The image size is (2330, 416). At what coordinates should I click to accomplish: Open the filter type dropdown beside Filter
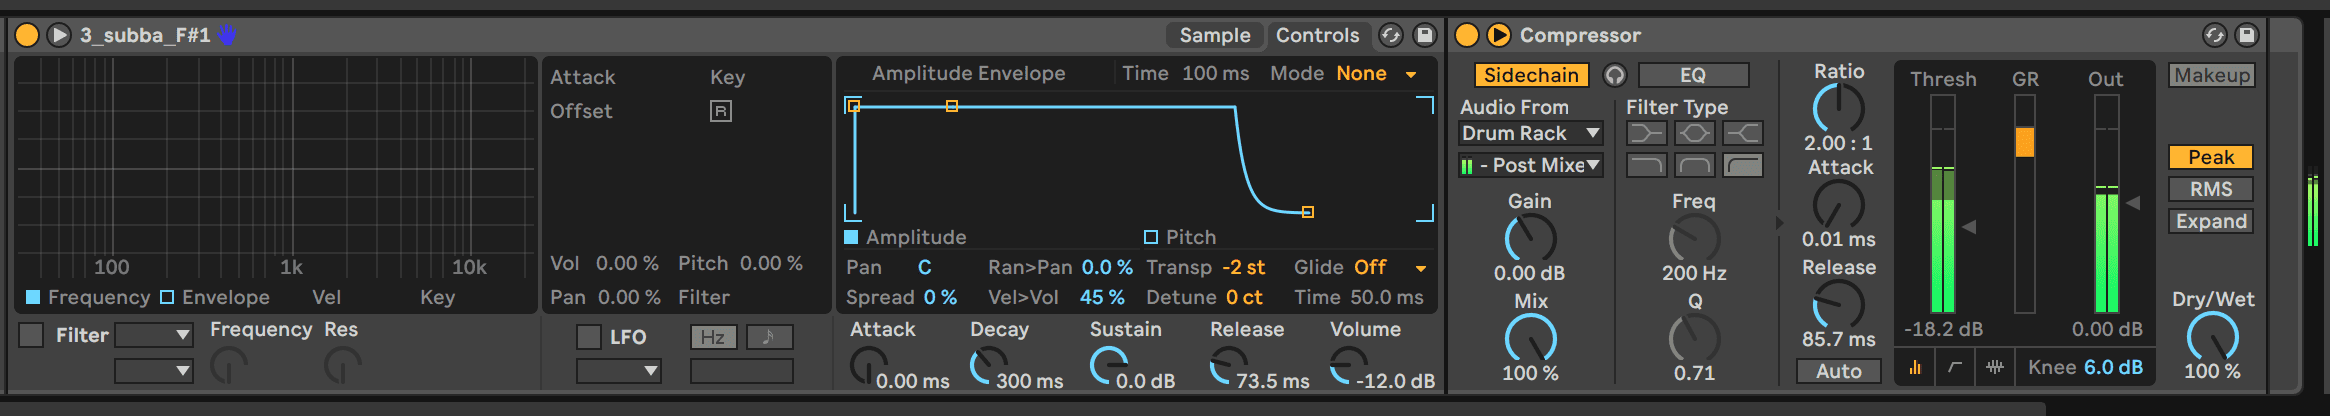tap(153, 334)
